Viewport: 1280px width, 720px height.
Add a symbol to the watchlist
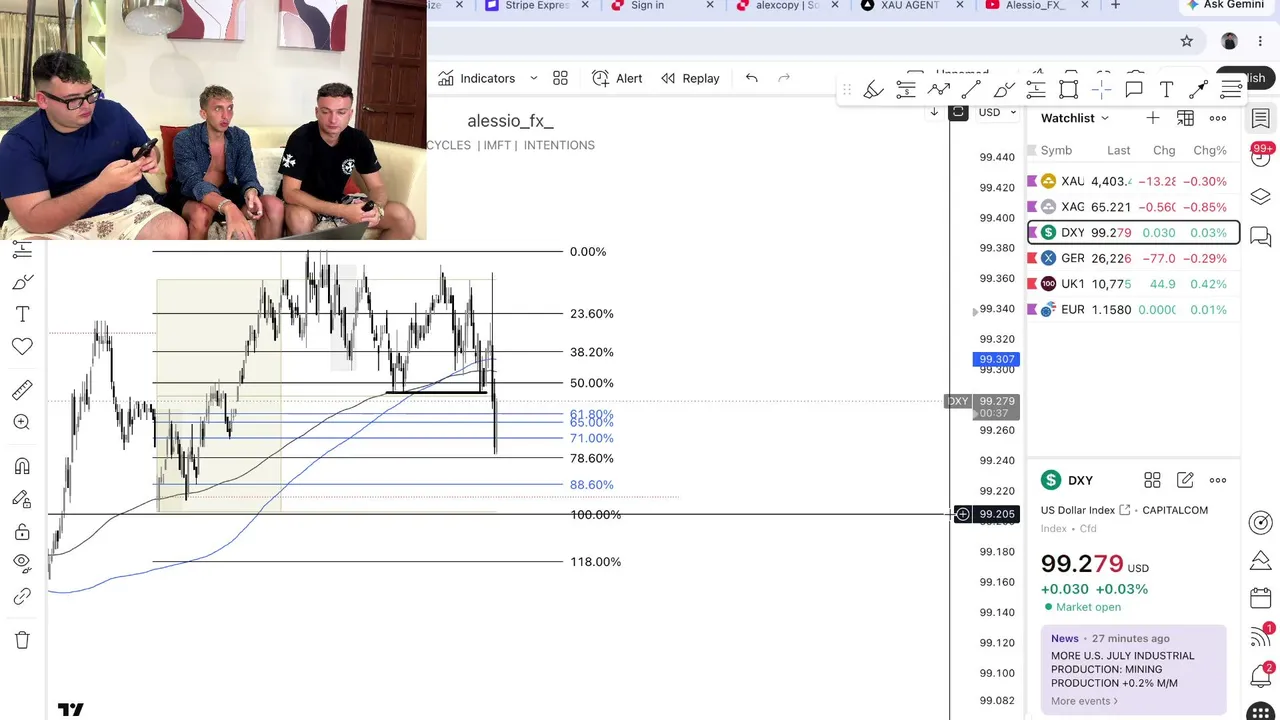(x=1153, y=118)
